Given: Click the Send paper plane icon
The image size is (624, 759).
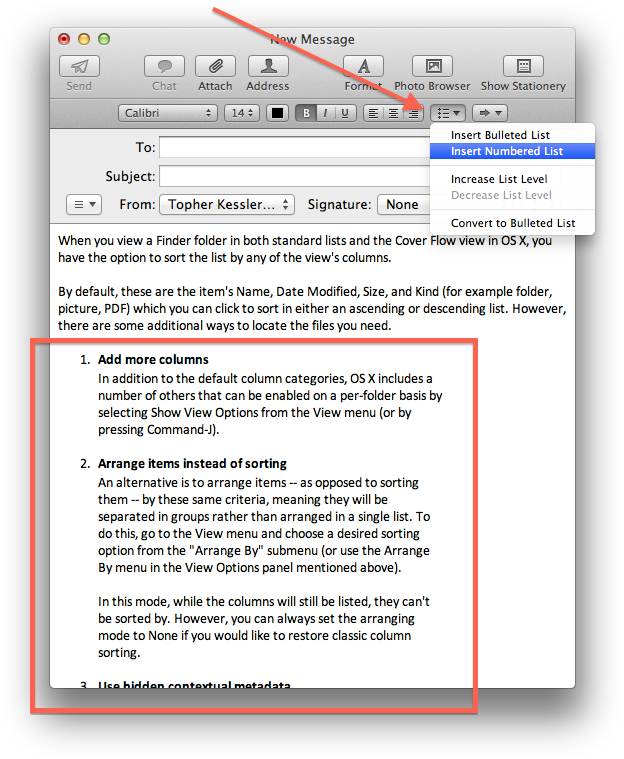Looking at the screenshot, I should (x=79, y=67).
